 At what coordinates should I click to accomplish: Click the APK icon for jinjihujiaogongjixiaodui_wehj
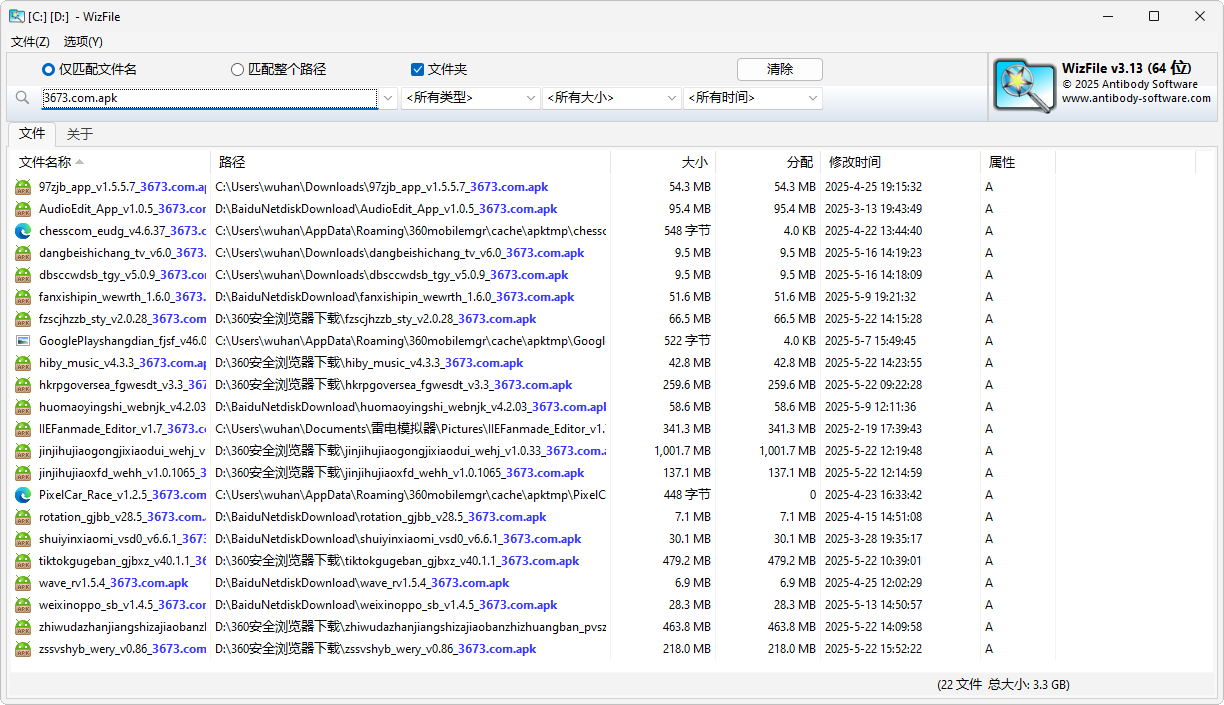pos(23,451)
